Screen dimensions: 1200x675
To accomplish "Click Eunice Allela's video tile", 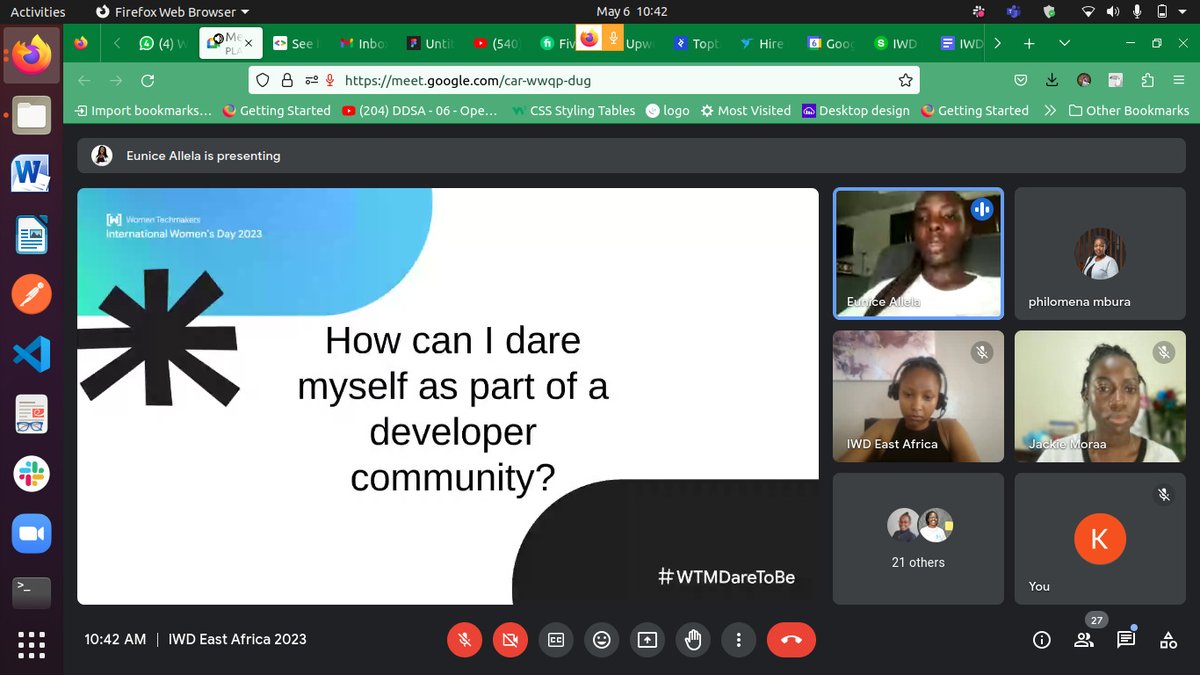I will coord(917,252).
